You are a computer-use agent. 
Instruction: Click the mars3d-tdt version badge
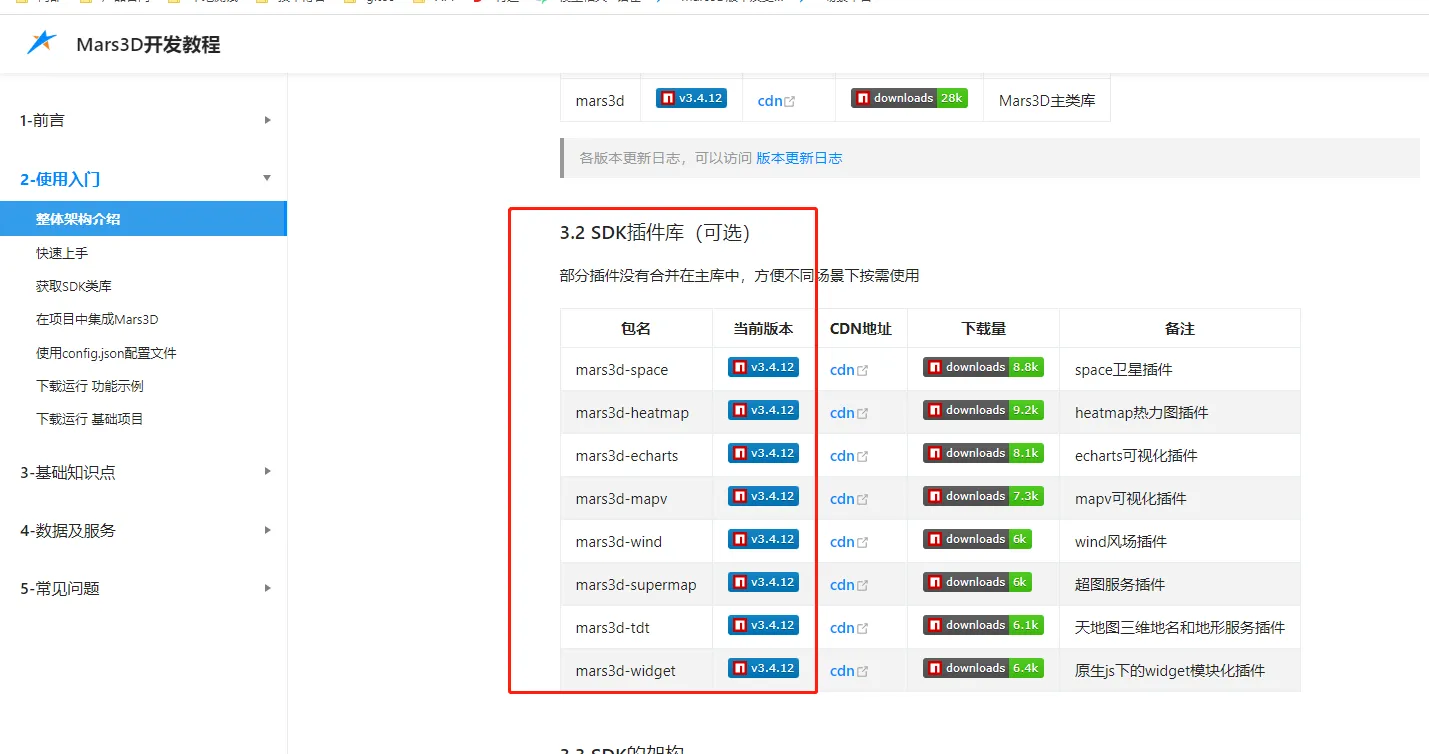coord(763,625)
